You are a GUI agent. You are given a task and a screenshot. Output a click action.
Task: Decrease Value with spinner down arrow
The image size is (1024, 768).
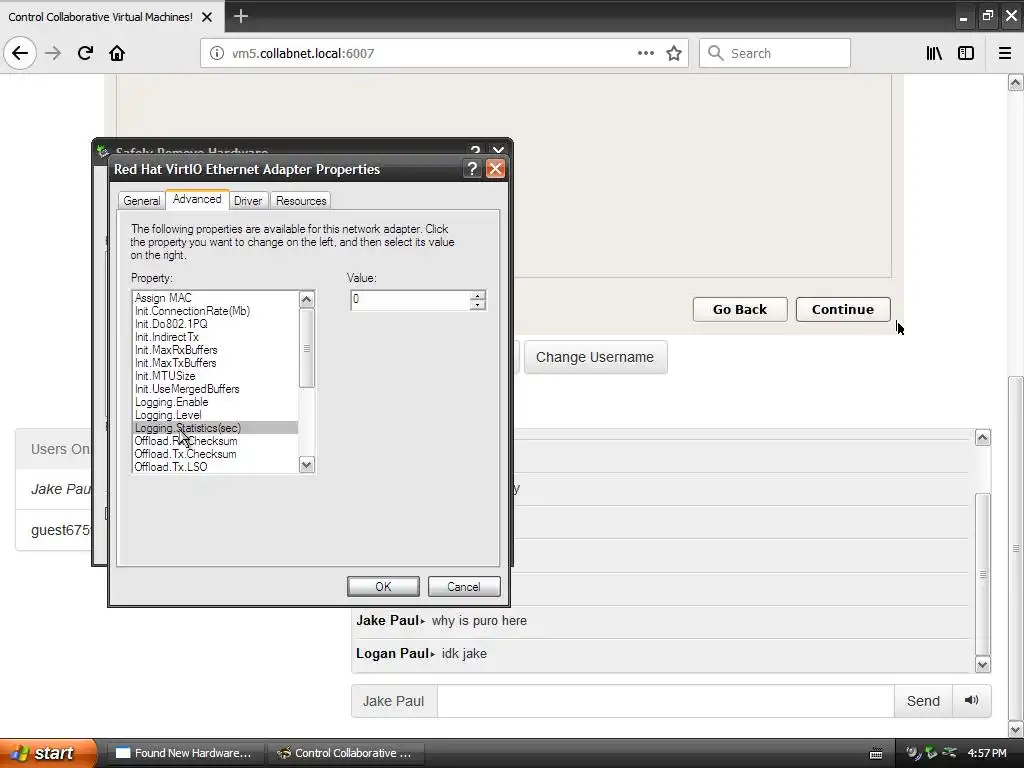tap(478, 305)
